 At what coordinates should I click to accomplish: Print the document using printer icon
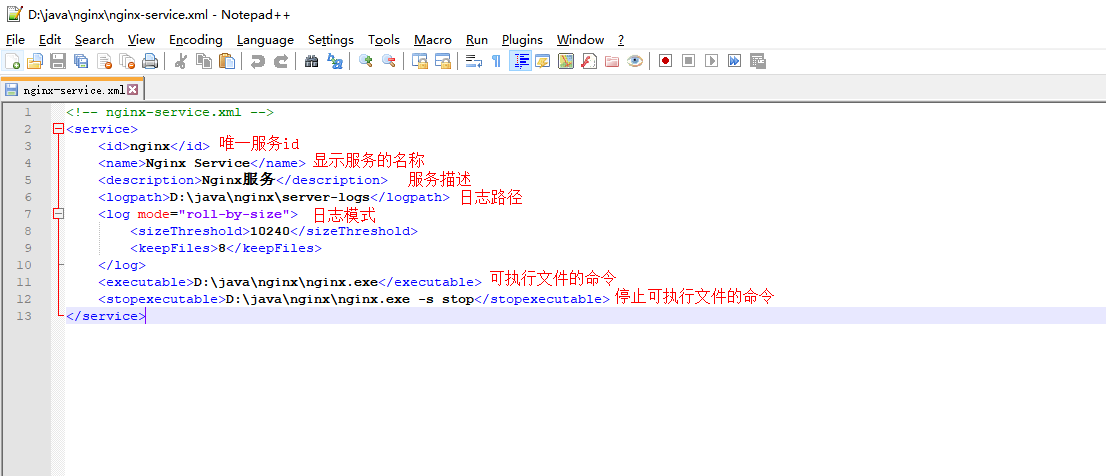coord(150,61)
